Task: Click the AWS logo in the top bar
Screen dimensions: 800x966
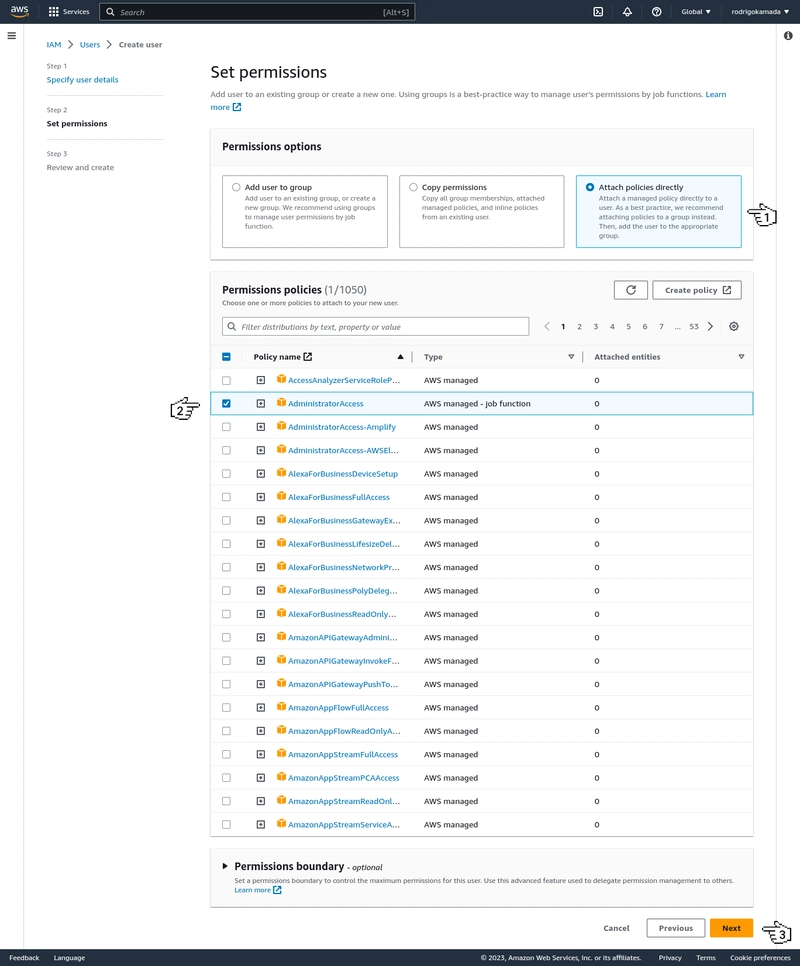Action: coord(20,11)
